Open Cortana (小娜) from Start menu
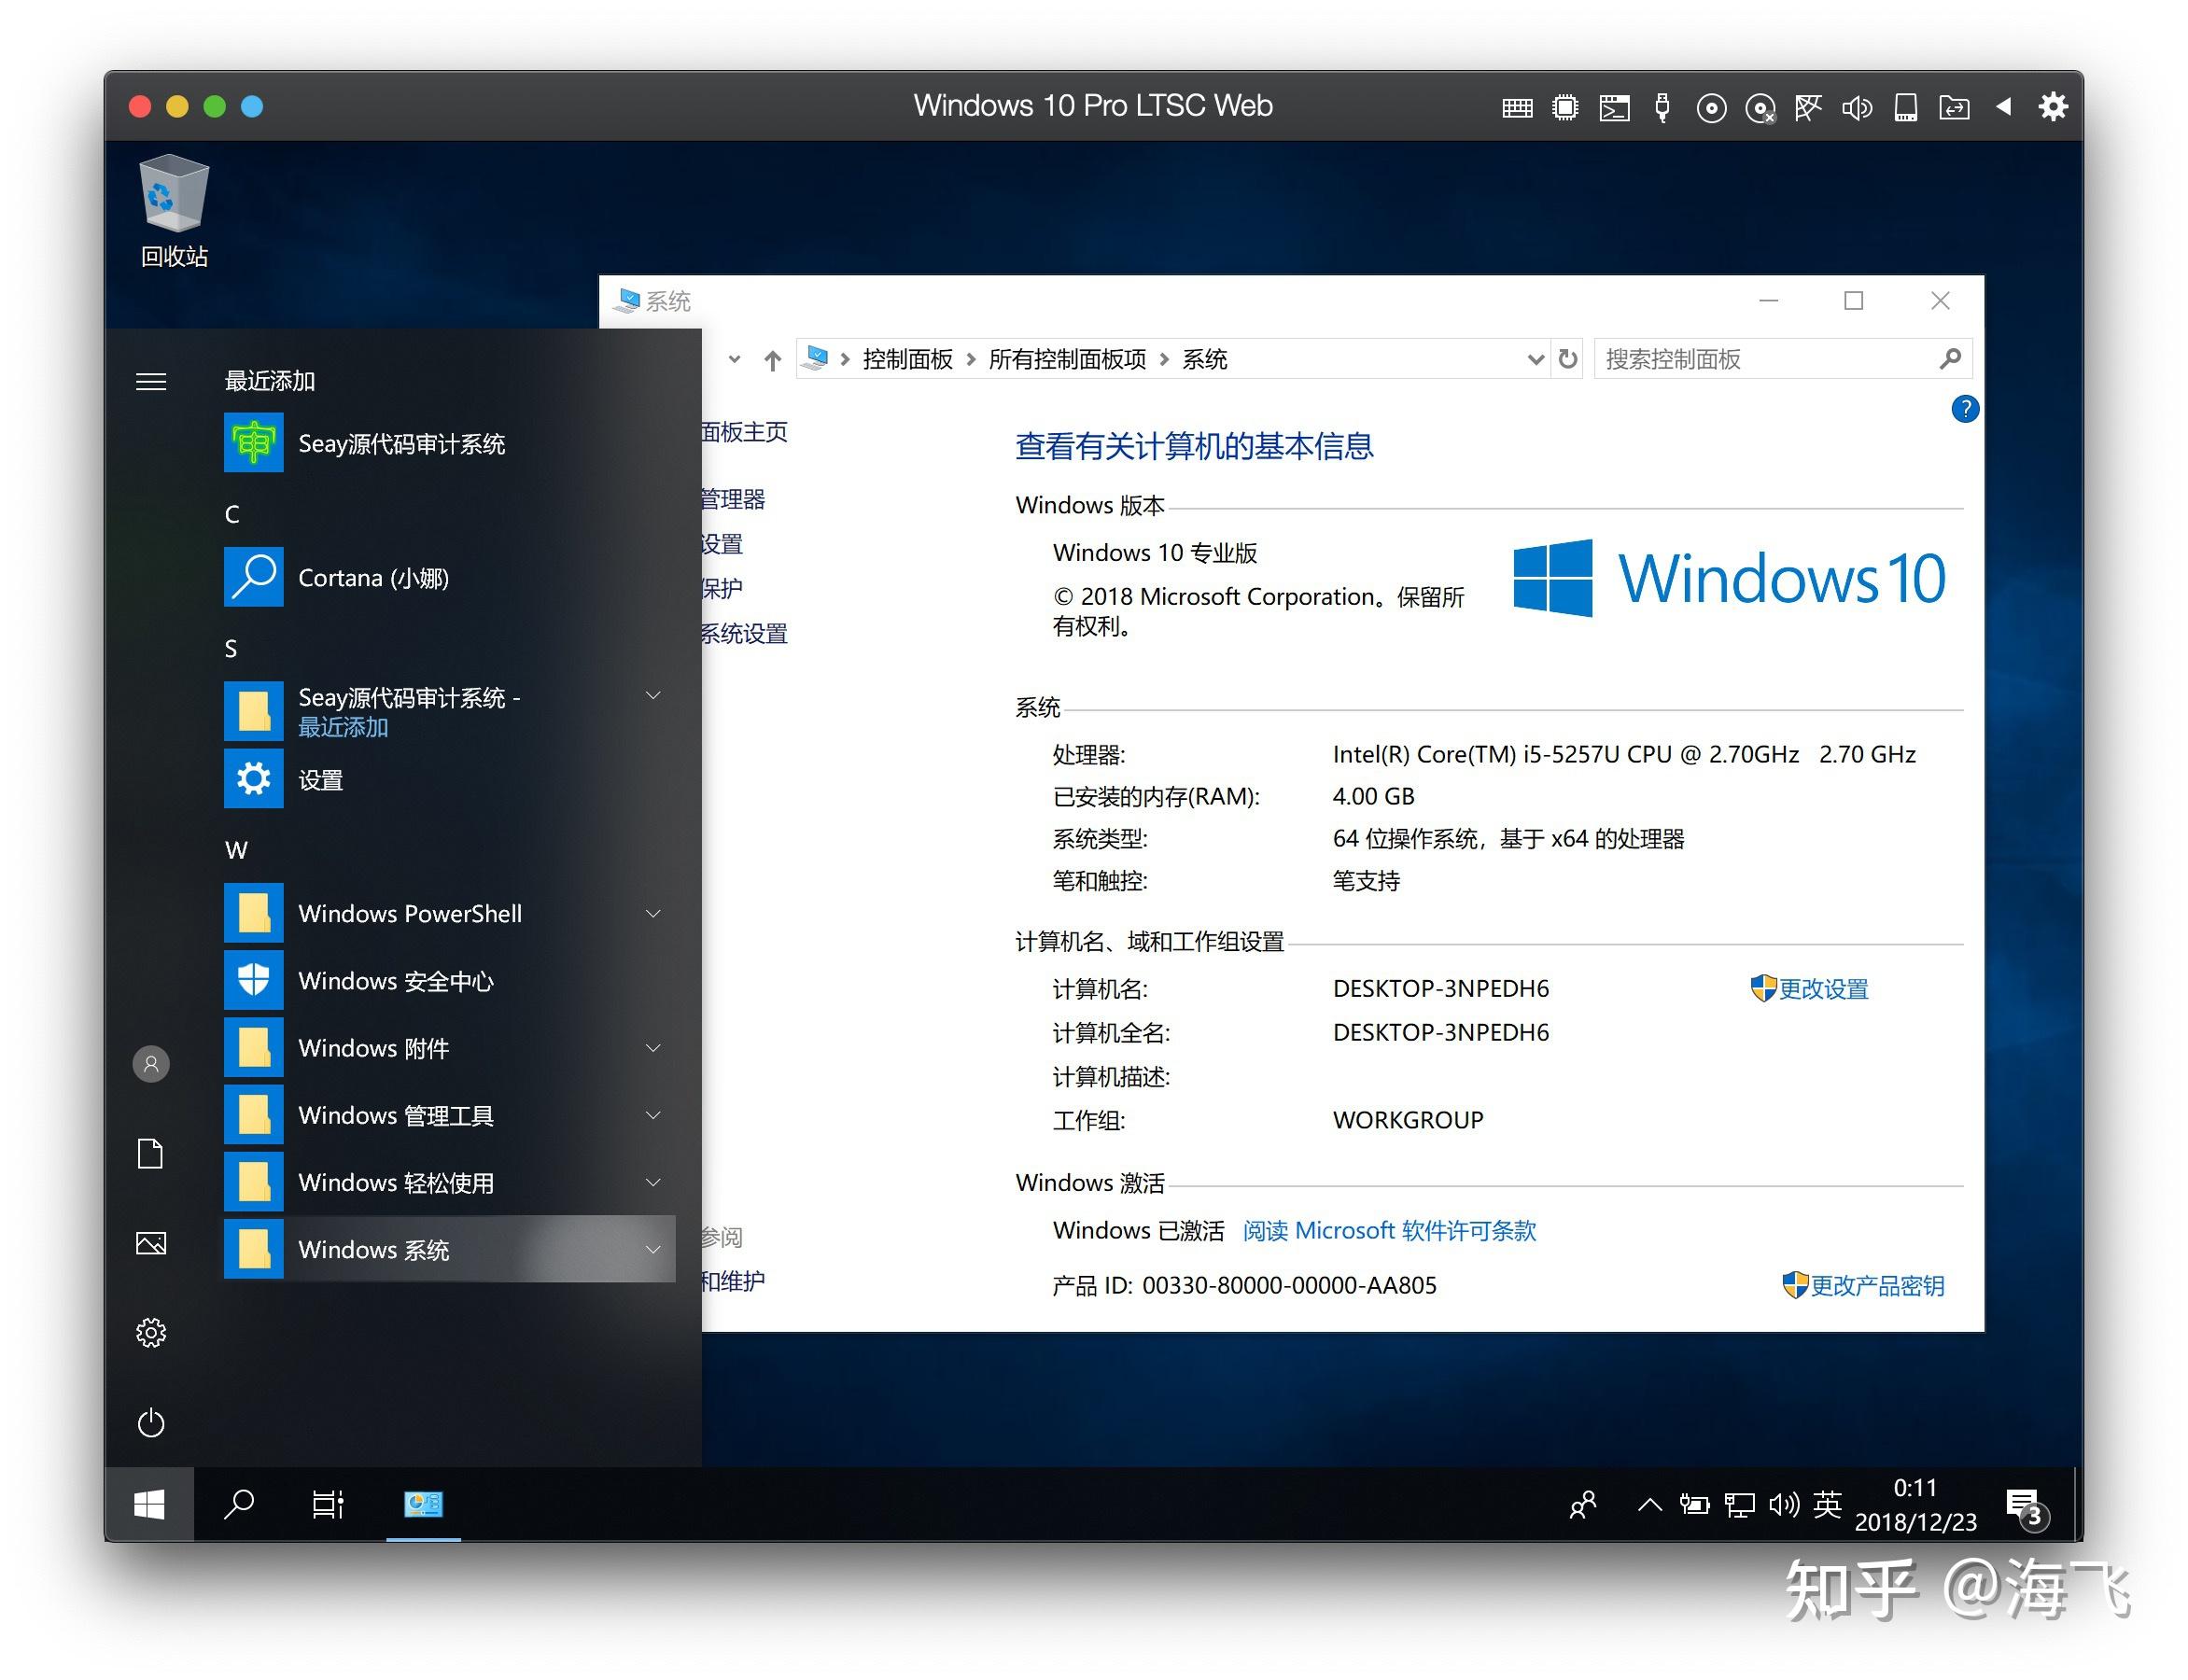Viewport: 2188px width, 1680px height. 449,577
